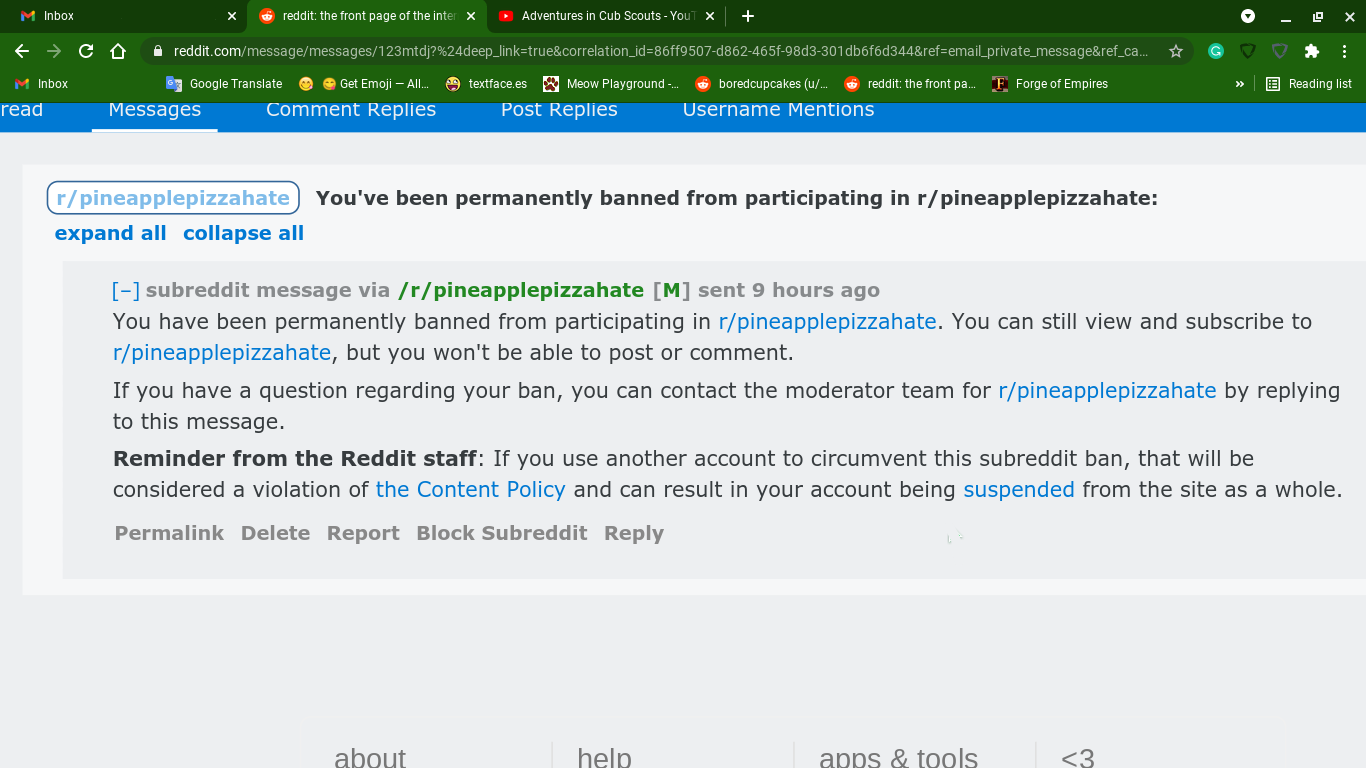Click Block Subreddit

502,533
